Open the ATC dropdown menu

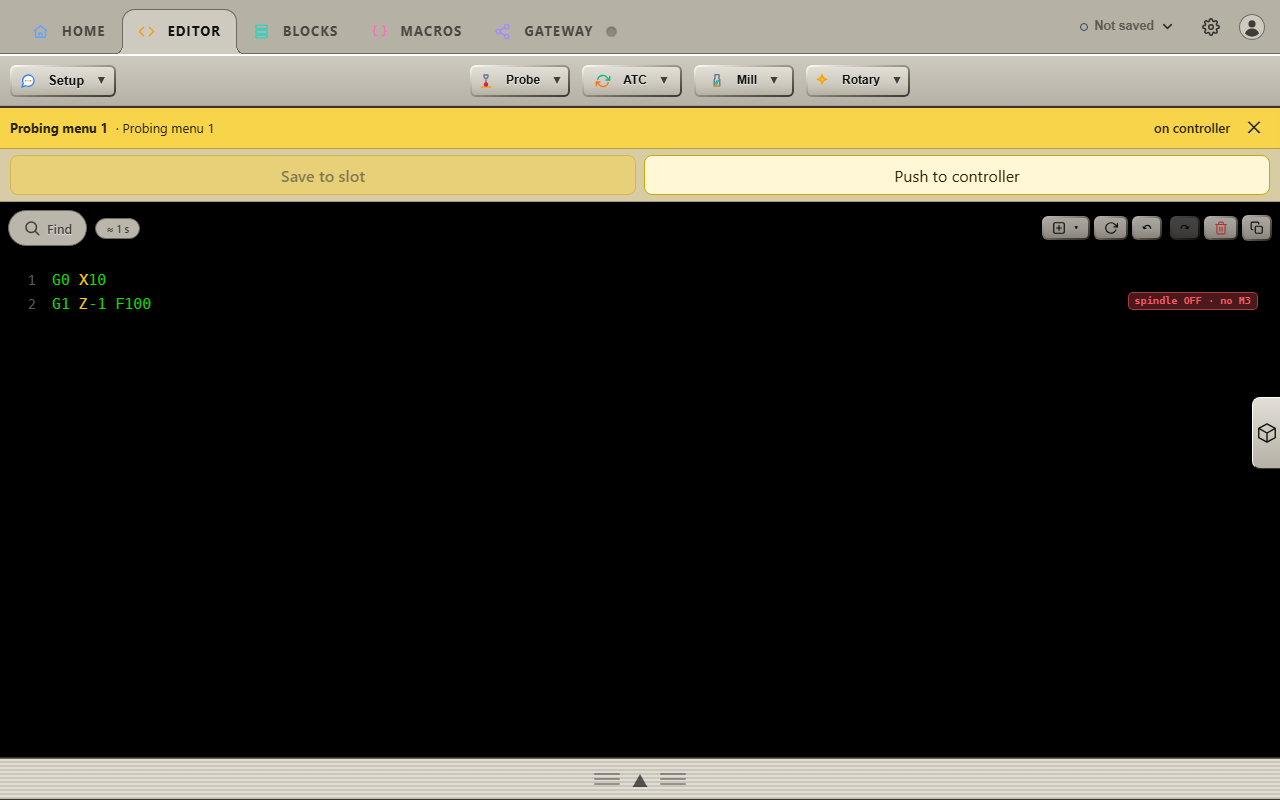(x=632, y=81)
